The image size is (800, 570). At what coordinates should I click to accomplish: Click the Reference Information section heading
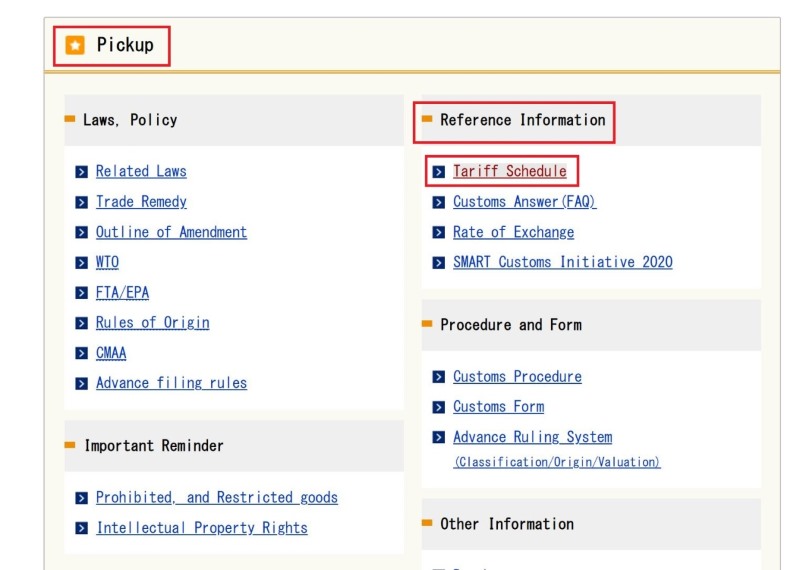click(522, 120)
